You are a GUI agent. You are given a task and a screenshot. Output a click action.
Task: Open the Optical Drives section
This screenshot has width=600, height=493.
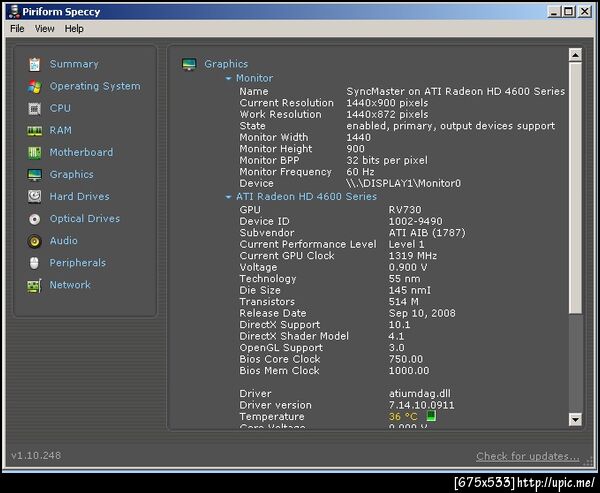85,219
